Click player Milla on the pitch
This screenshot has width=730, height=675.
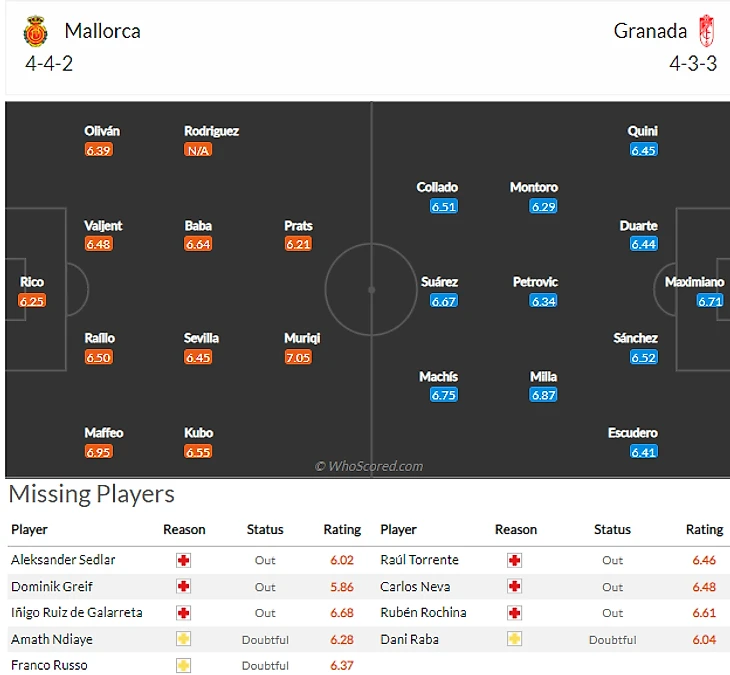click(x=543, y=377)
